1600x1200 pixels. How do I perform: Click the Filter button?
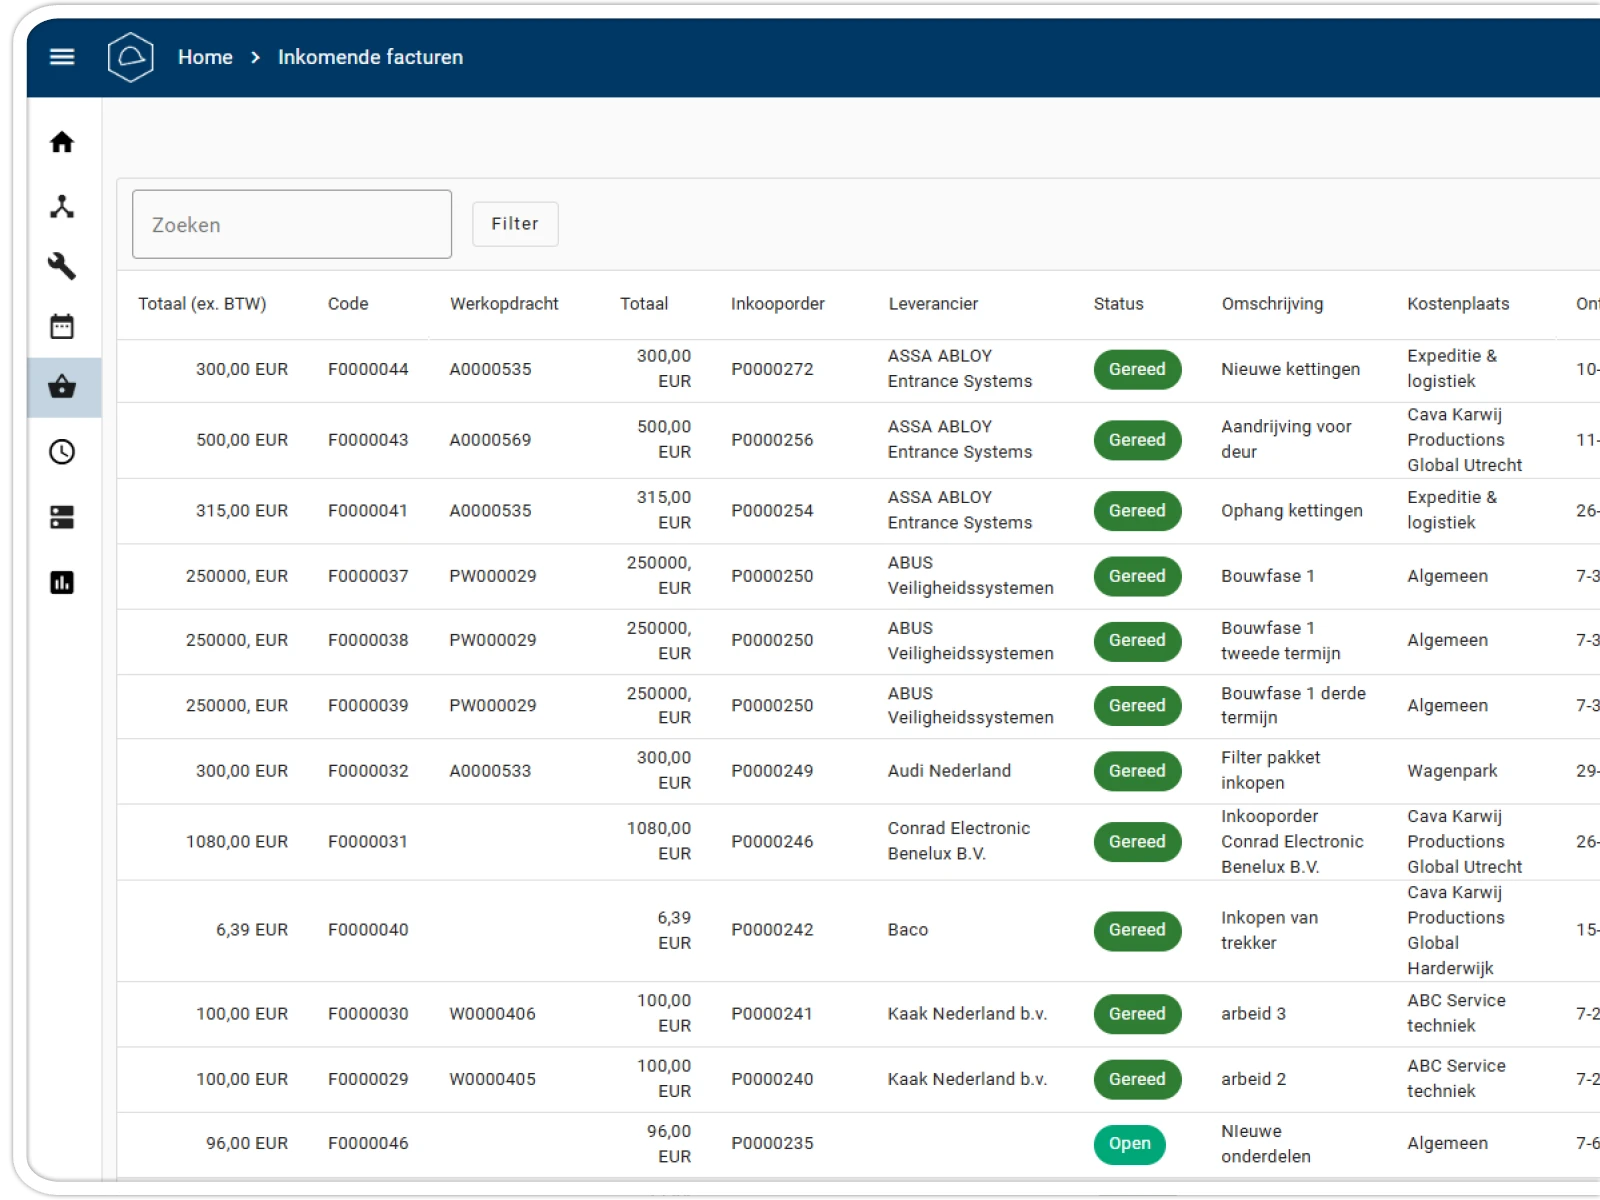click(515, 224)
